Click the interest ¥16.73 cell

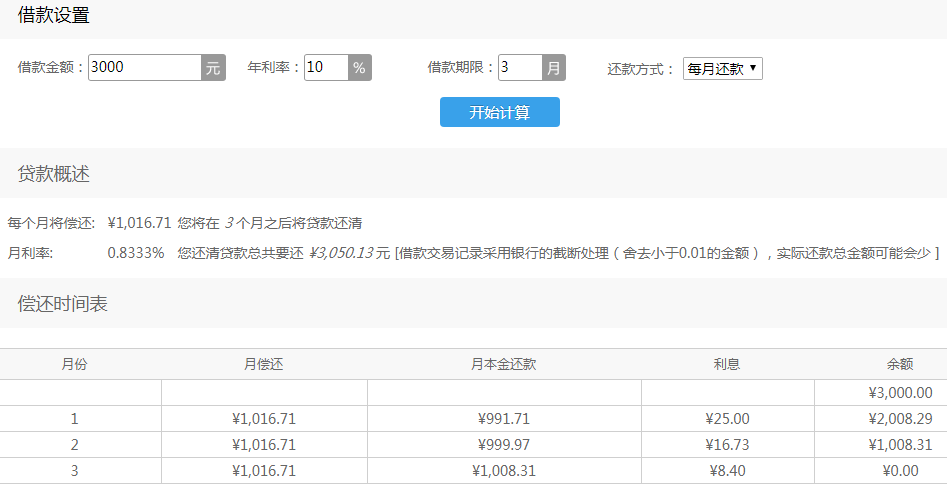pos(727,445)
